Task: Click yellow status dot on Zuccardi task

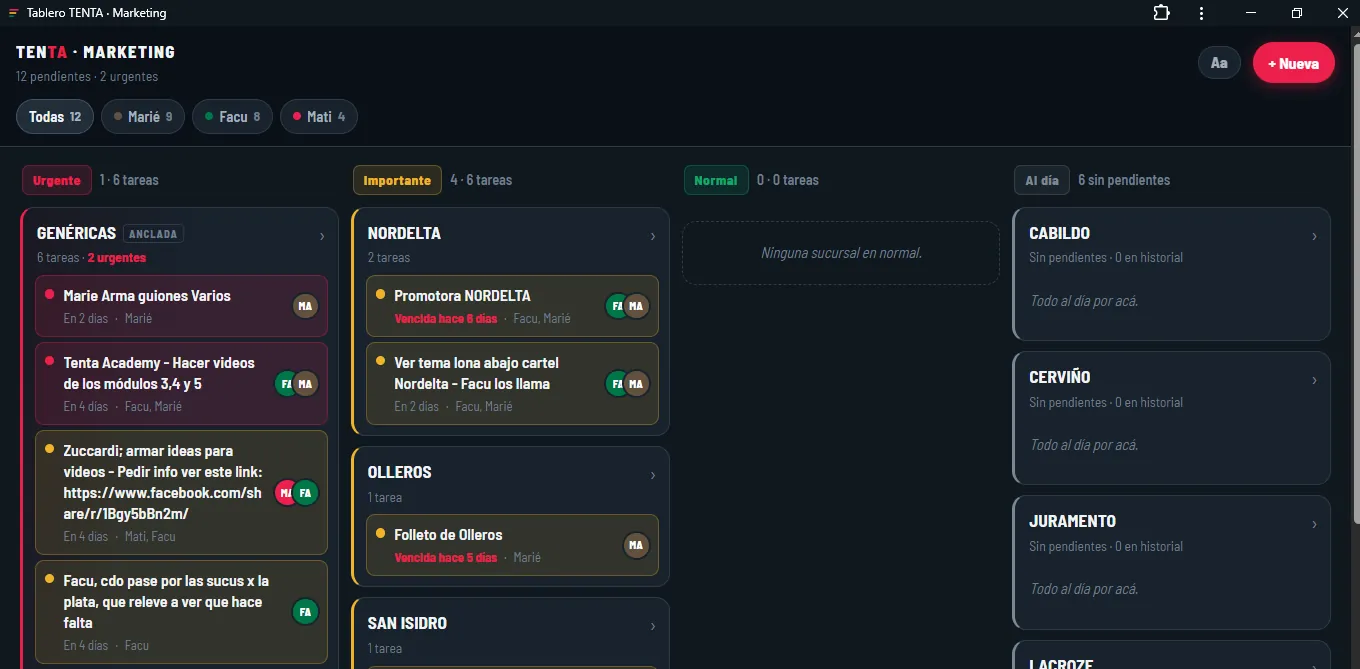Action: tap(49, 449)
